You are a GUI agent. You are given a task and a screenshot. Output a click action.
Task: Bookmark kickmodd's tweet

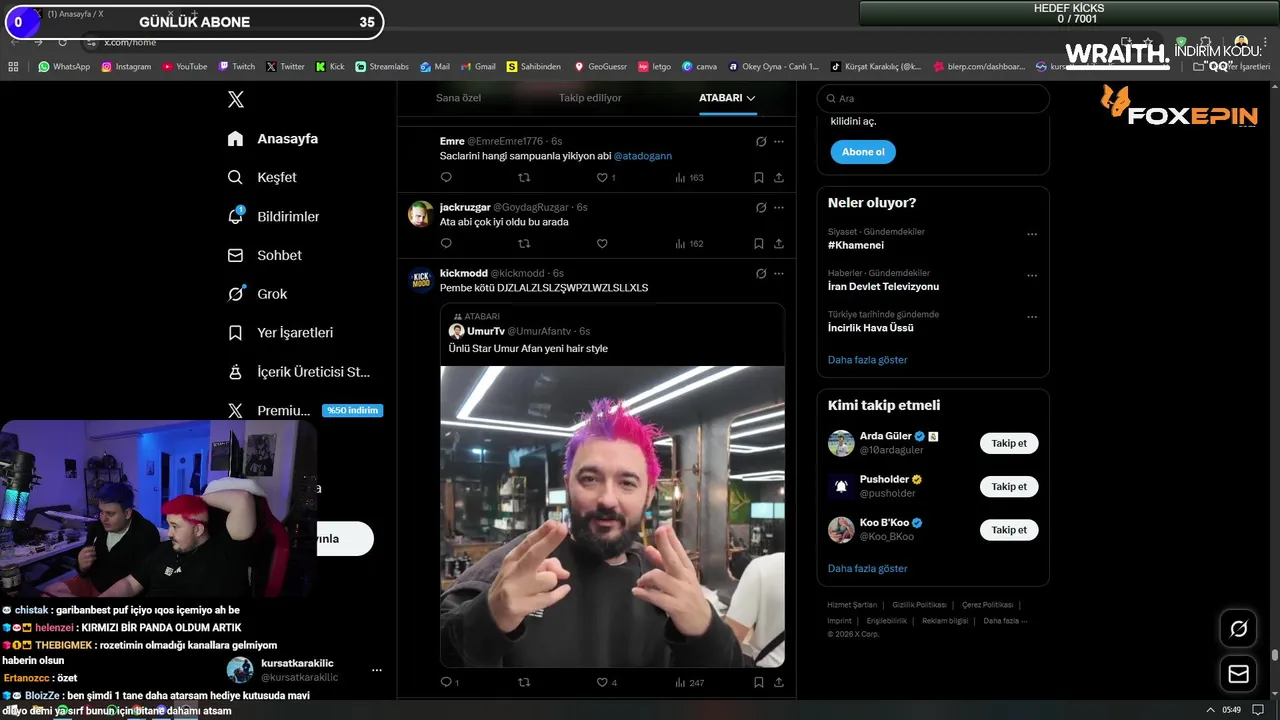click(x=758, y=683)
